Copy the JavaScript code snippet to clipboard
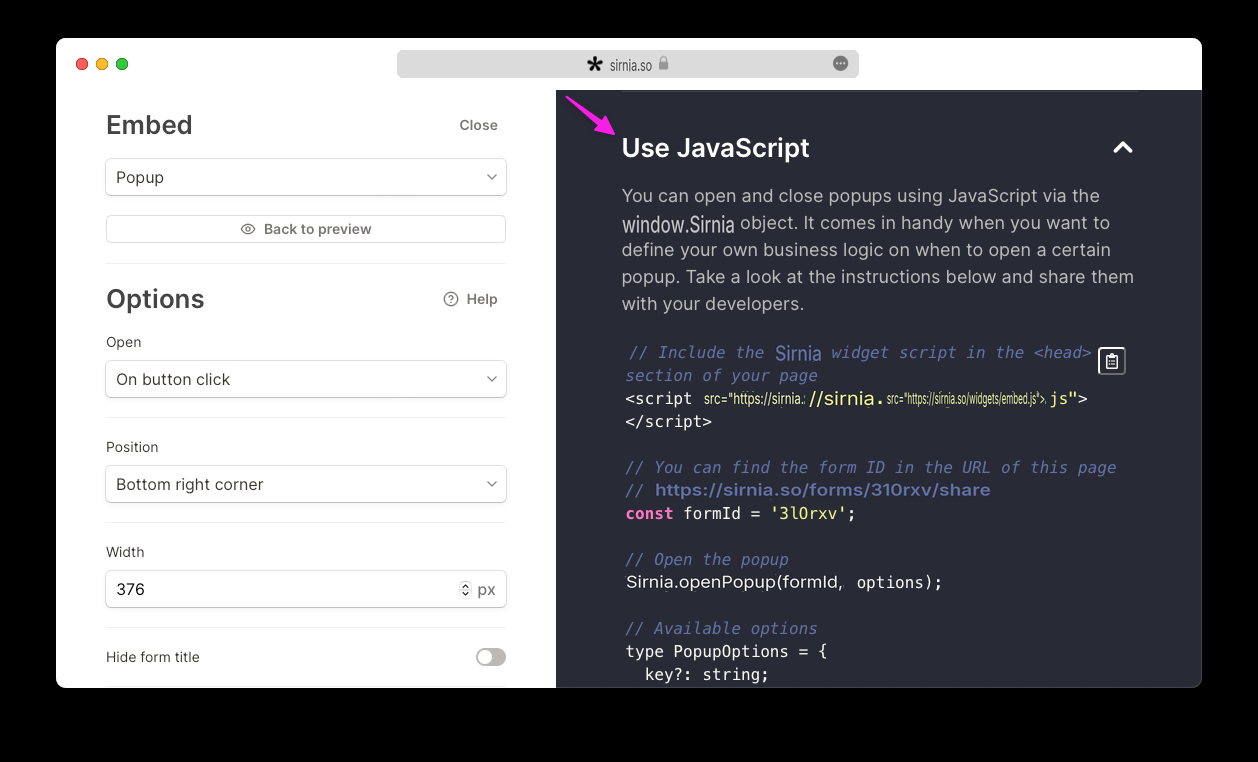The width and height of the screenshot is (1258, 762). pyautogui.click(x=1112, y=361)
